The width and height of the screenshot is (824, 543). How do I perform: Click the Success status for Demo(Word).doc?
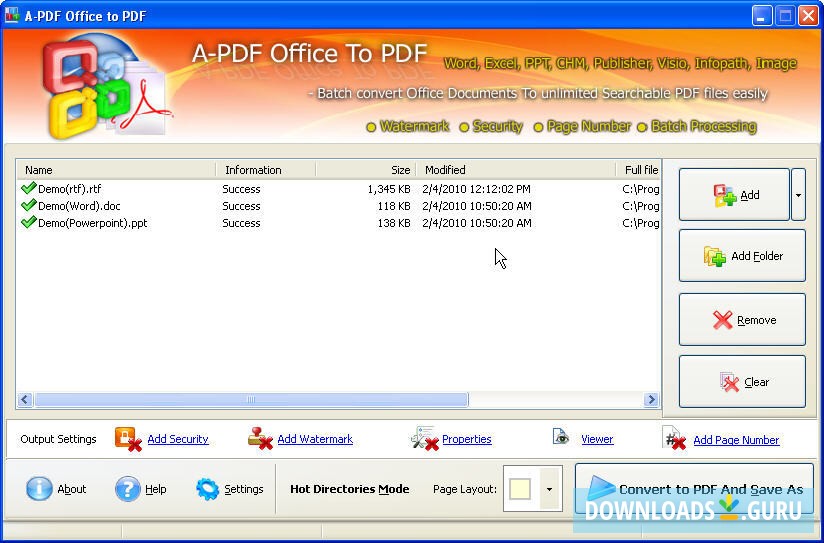(241, 206)
